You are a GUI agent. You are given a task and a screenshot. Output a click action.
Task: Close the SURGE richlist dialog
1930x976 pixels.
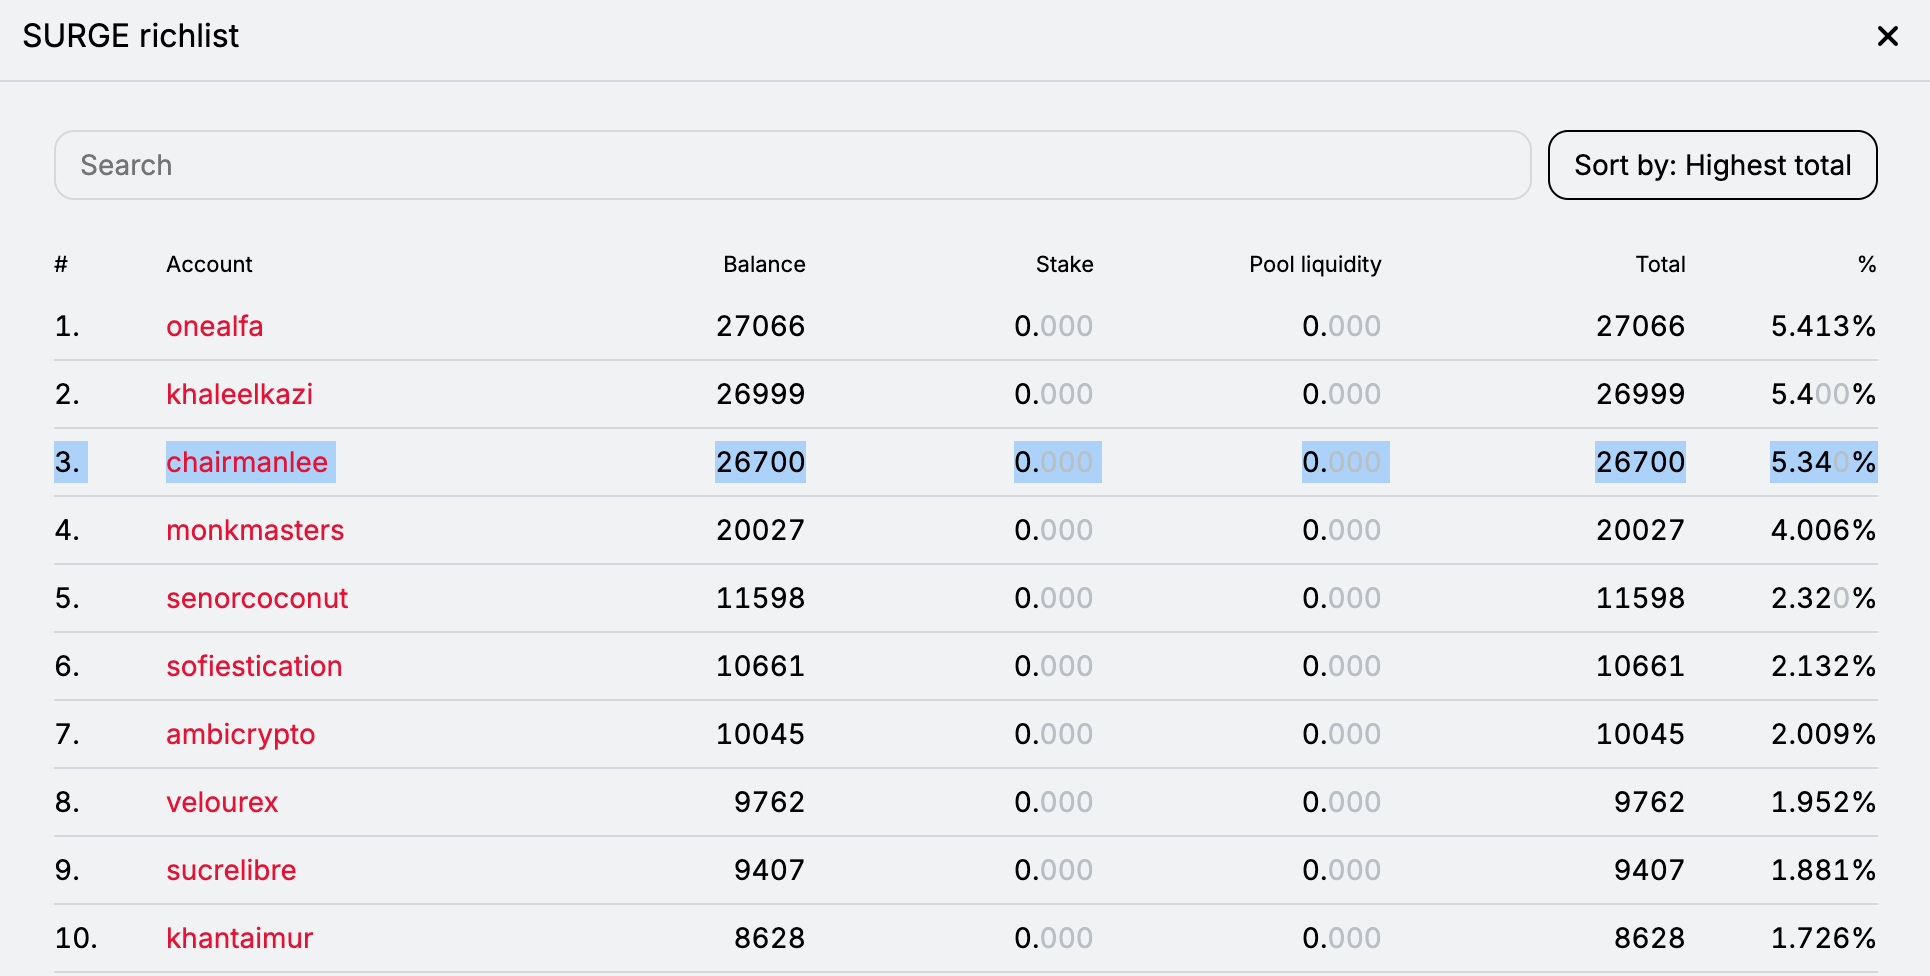tap(1887, 37)
